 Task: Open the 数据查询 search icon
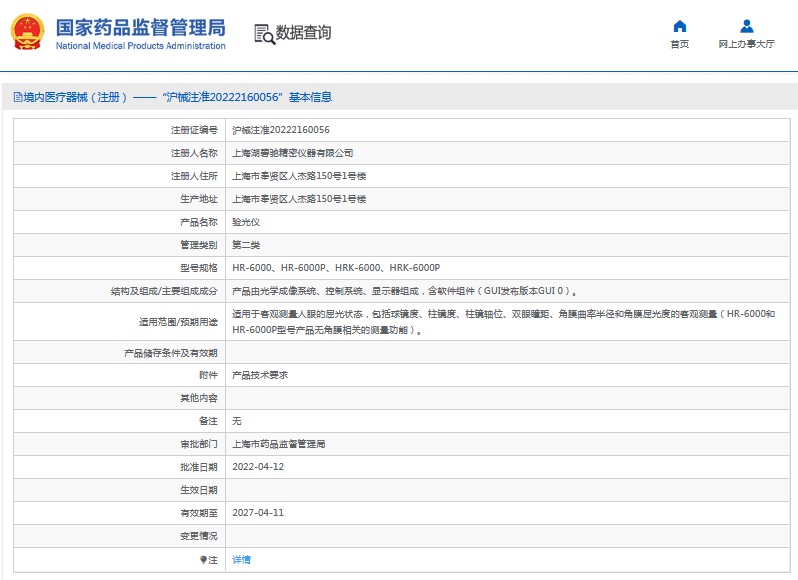(x=264, y=34)
